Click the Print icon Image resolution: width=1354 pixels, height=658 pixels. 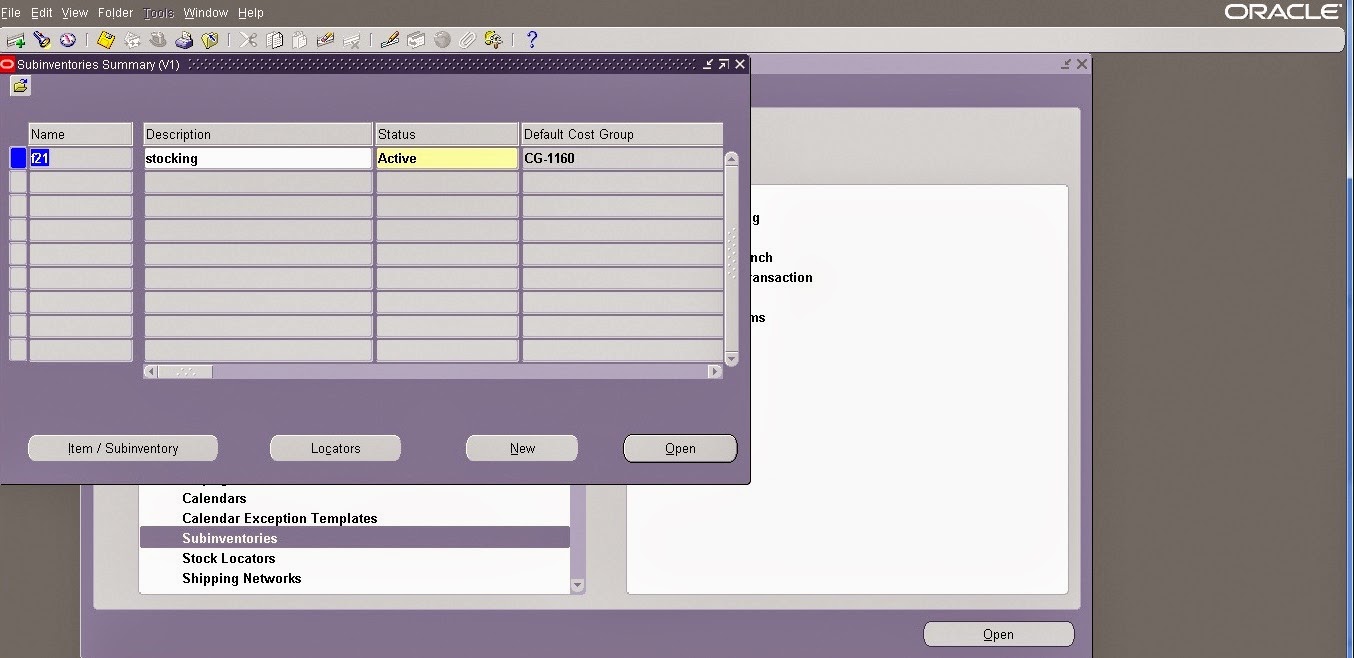tap(184, 39)
